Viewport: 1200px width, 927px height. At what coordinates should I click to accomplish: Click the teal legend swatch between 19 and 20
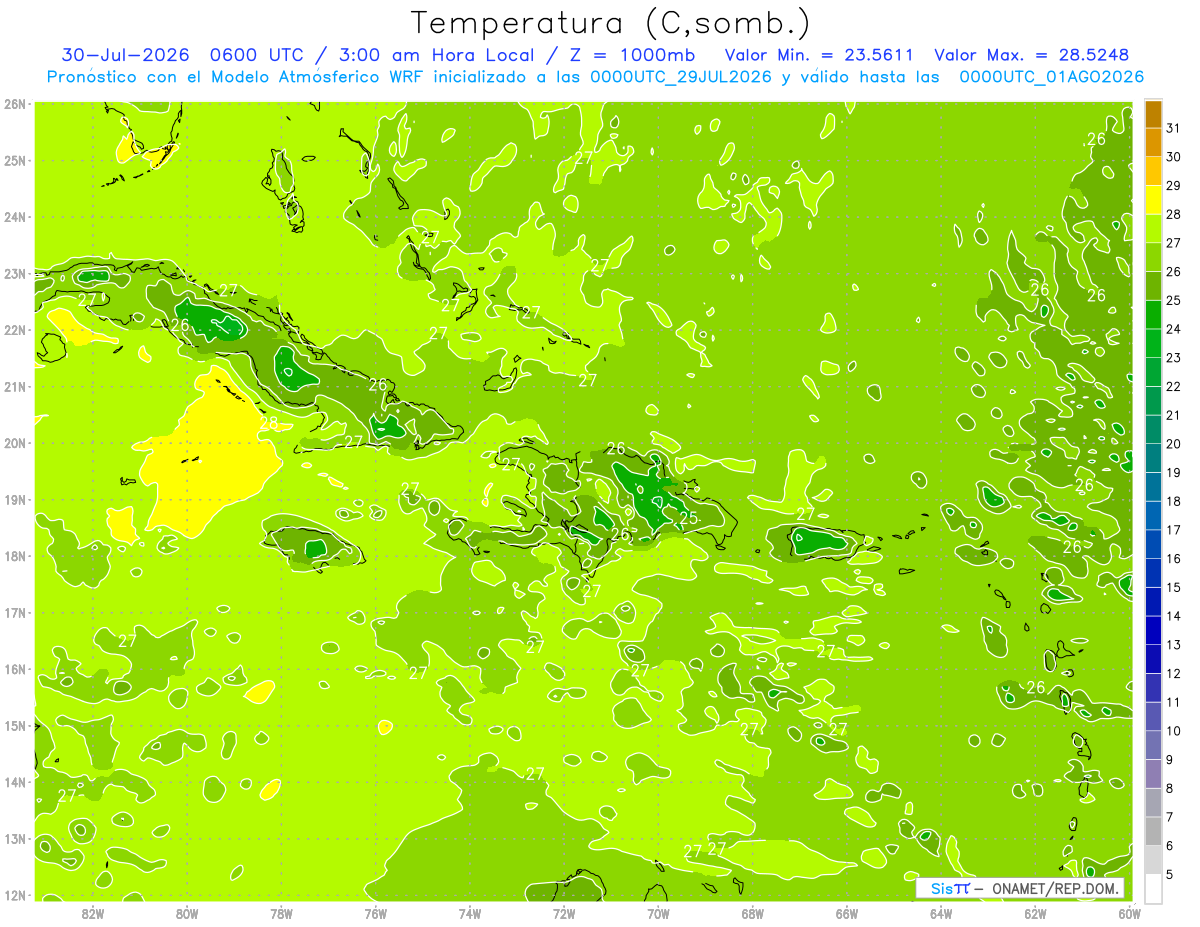pyautogui.click(x=1153, y=458)
